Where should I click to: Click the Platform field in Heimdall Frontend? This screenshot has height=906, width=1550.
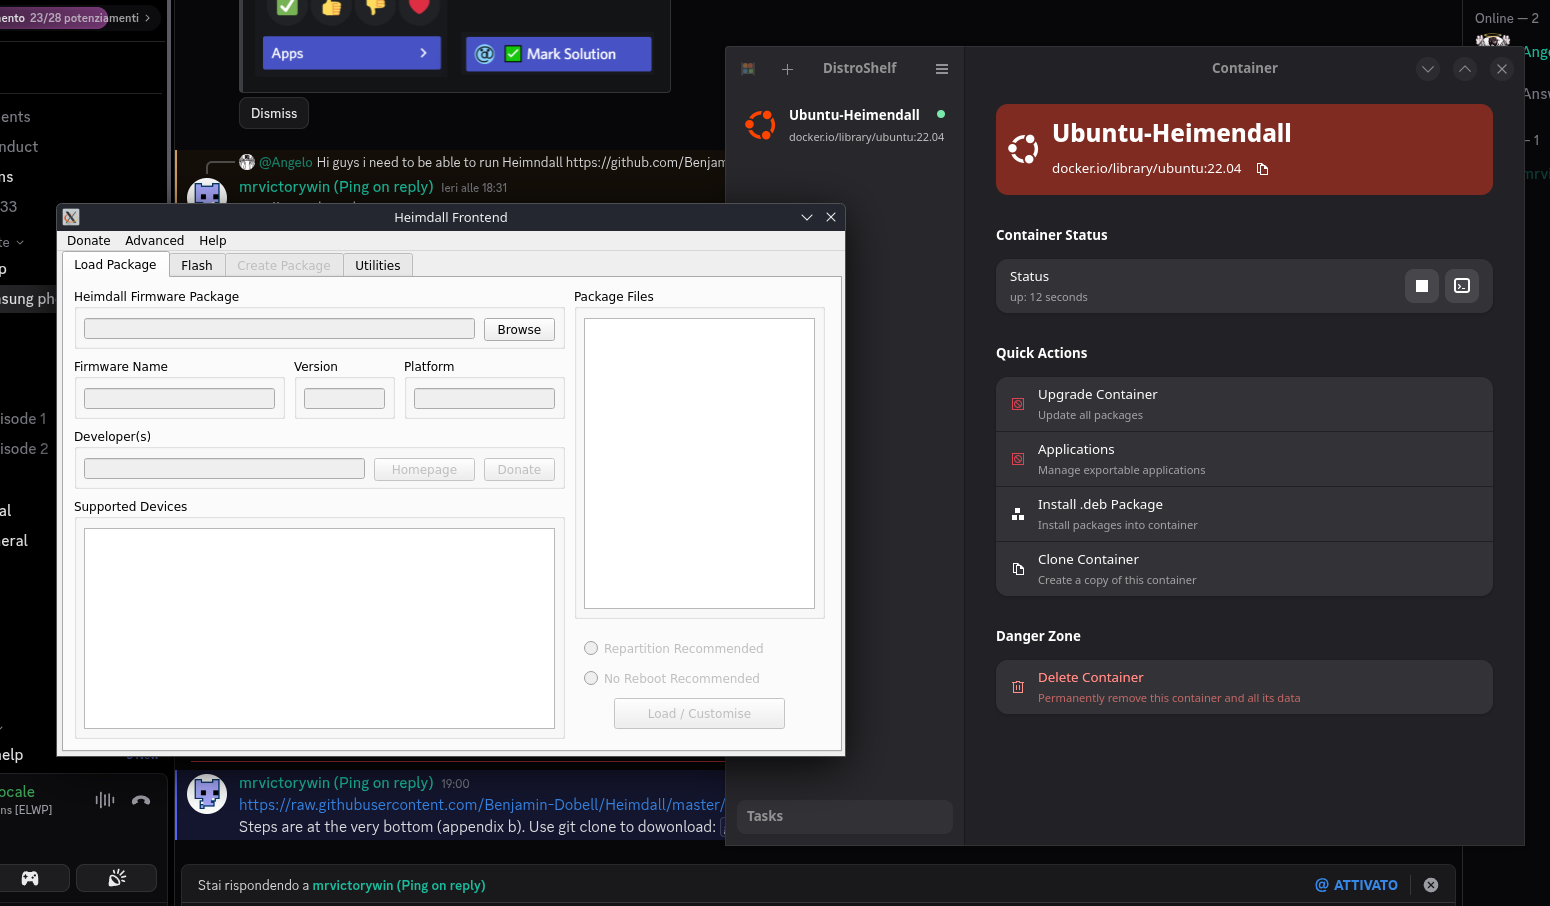pyautogui.click(x=484, y=399)
